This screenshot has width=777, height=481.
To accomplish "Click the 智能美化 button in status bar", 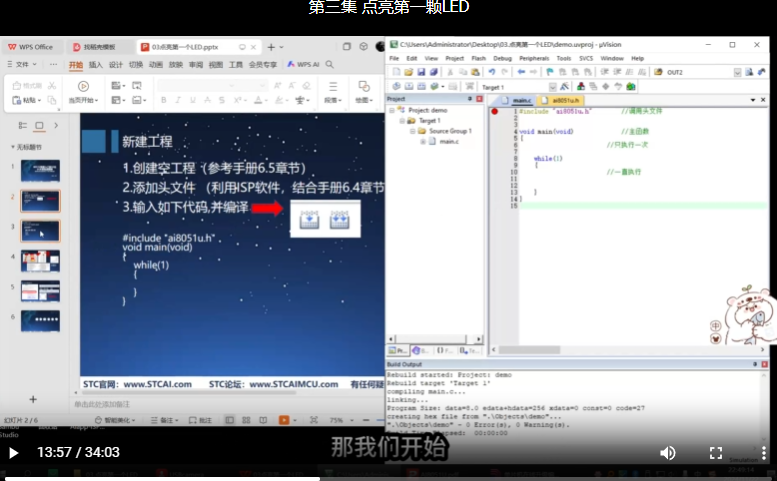I will coord(115,420).
